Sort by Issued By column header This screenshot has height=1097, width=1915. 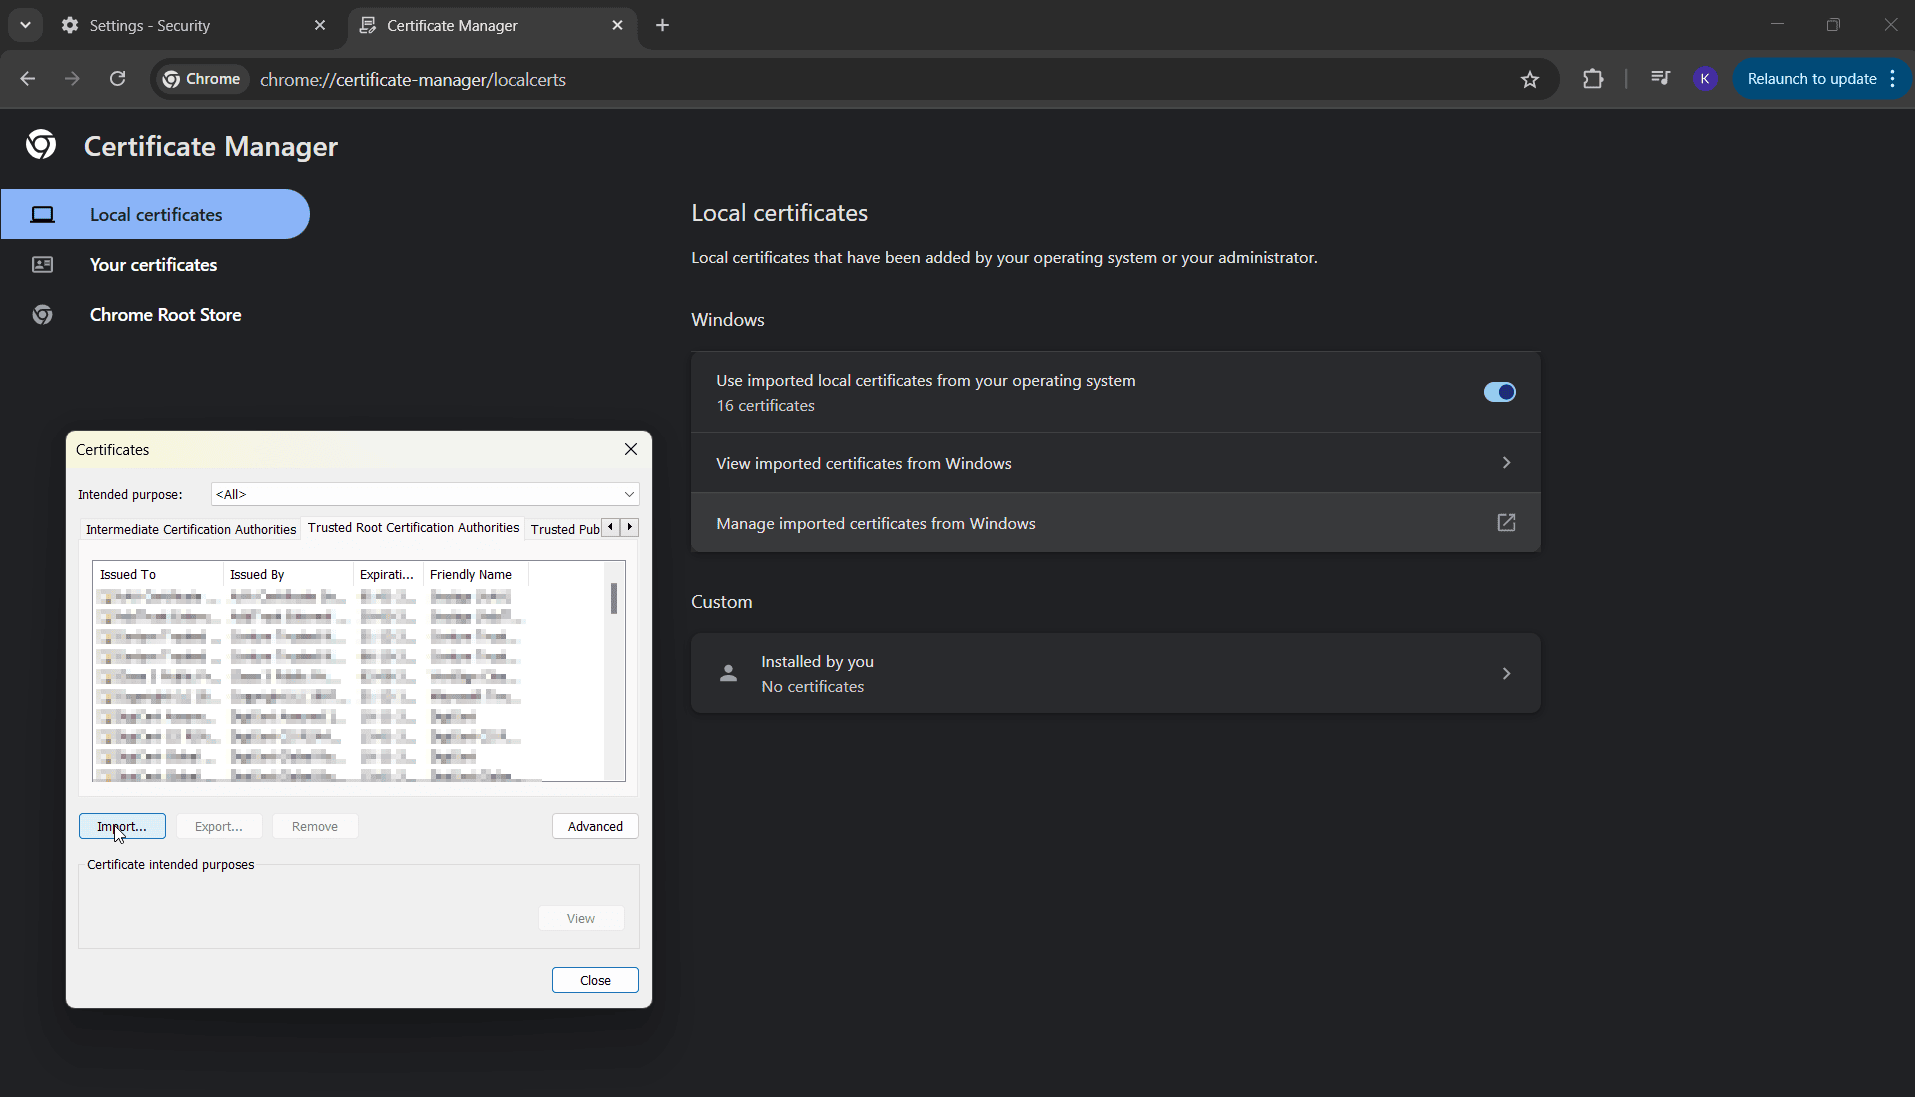pos(287,574)
